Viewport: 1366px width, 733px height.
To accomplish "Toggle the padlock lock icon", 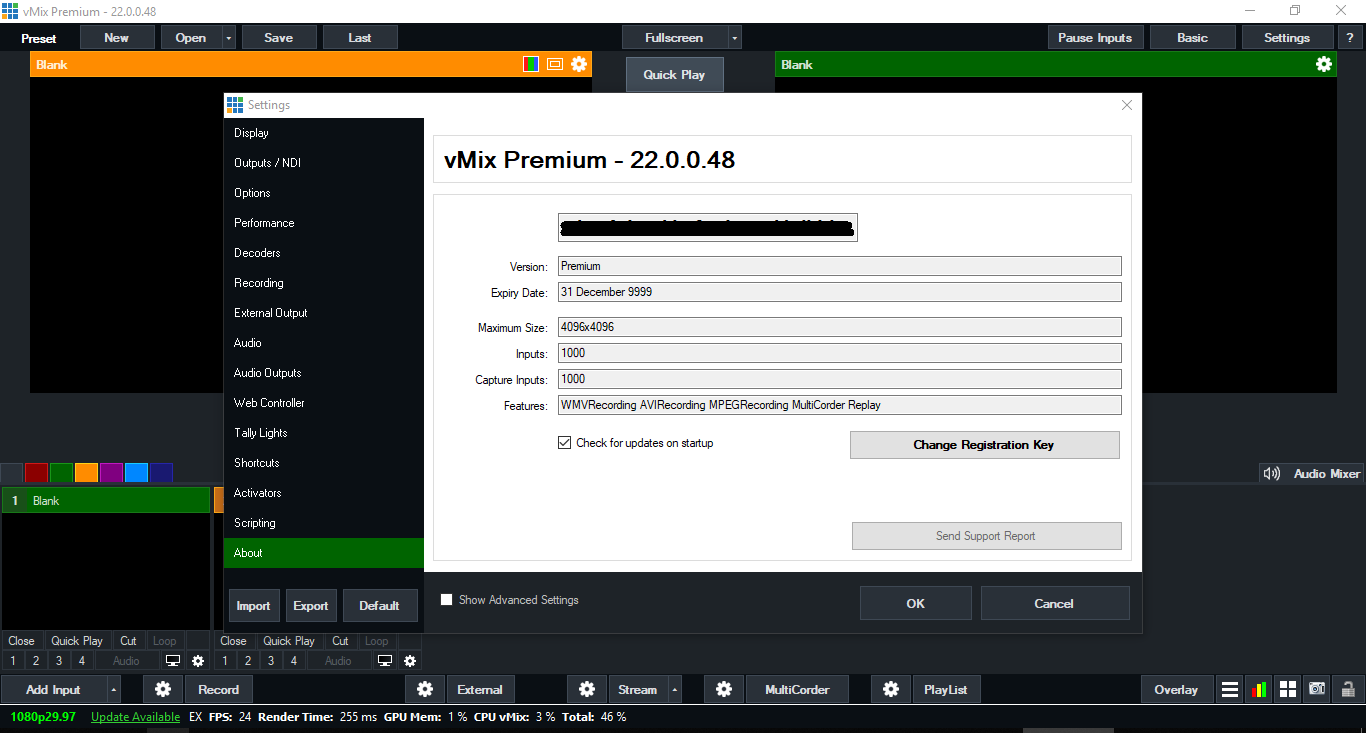I will [x=1348, y=689].
